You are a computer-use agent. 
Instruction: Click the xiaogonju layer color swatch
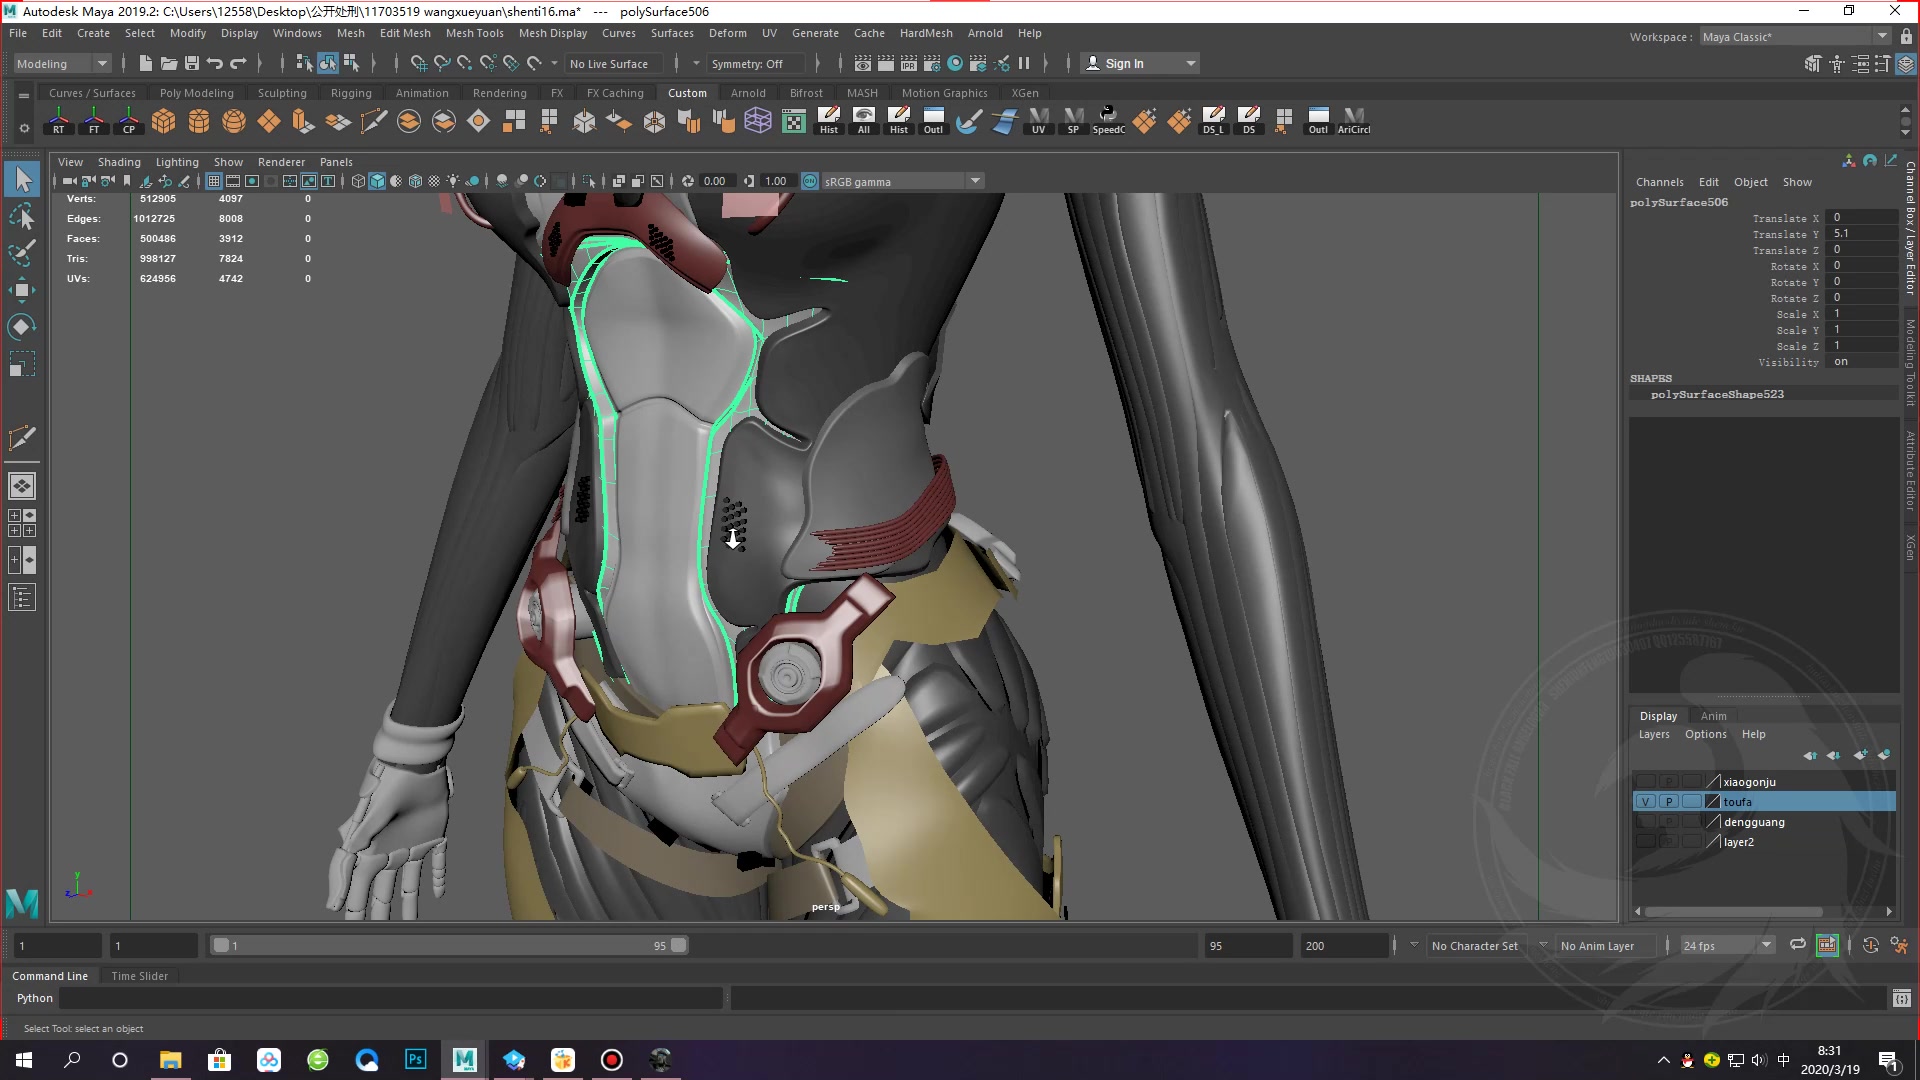point(1712,782)
